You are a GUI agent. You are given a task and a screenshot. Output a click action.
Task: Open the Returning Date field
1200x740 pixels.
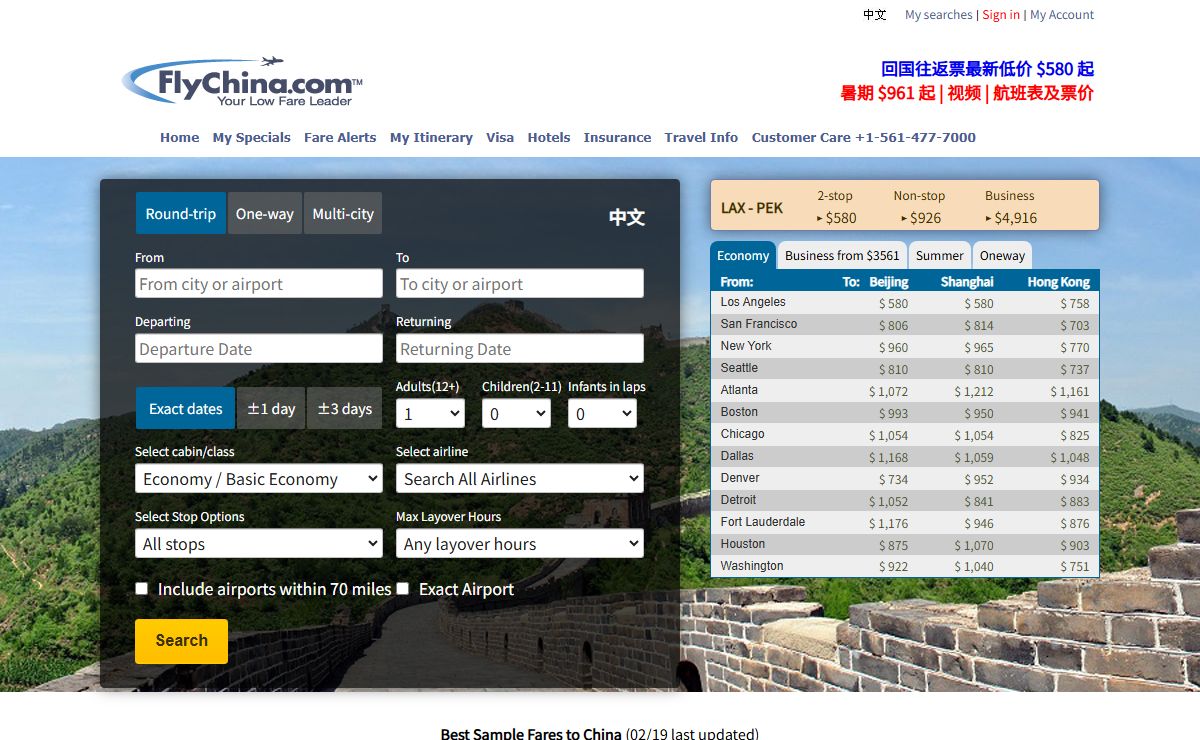[520, 349]
